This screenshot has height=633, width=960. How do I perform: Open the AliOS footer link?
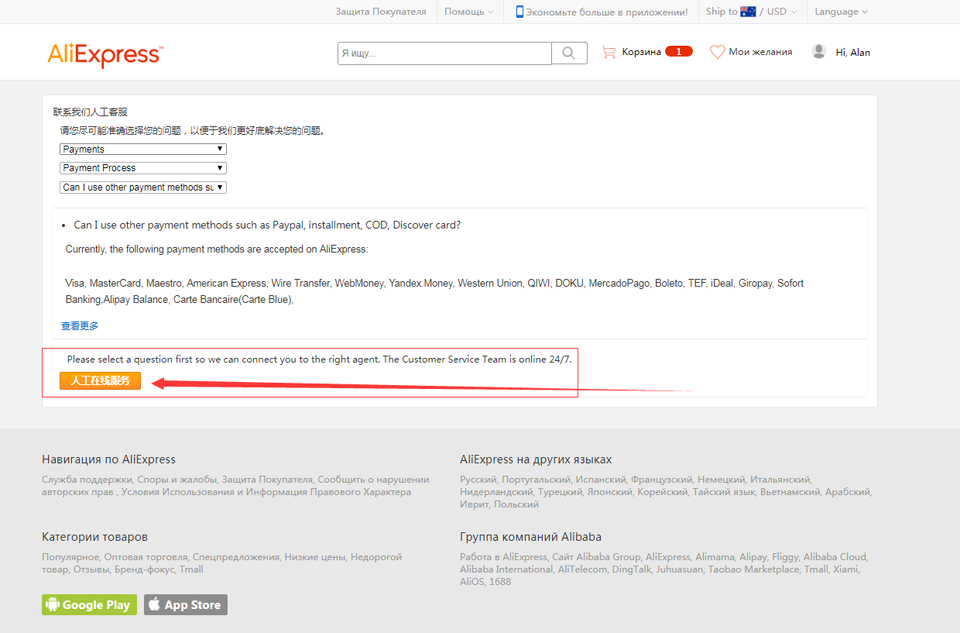click(471, 582)
